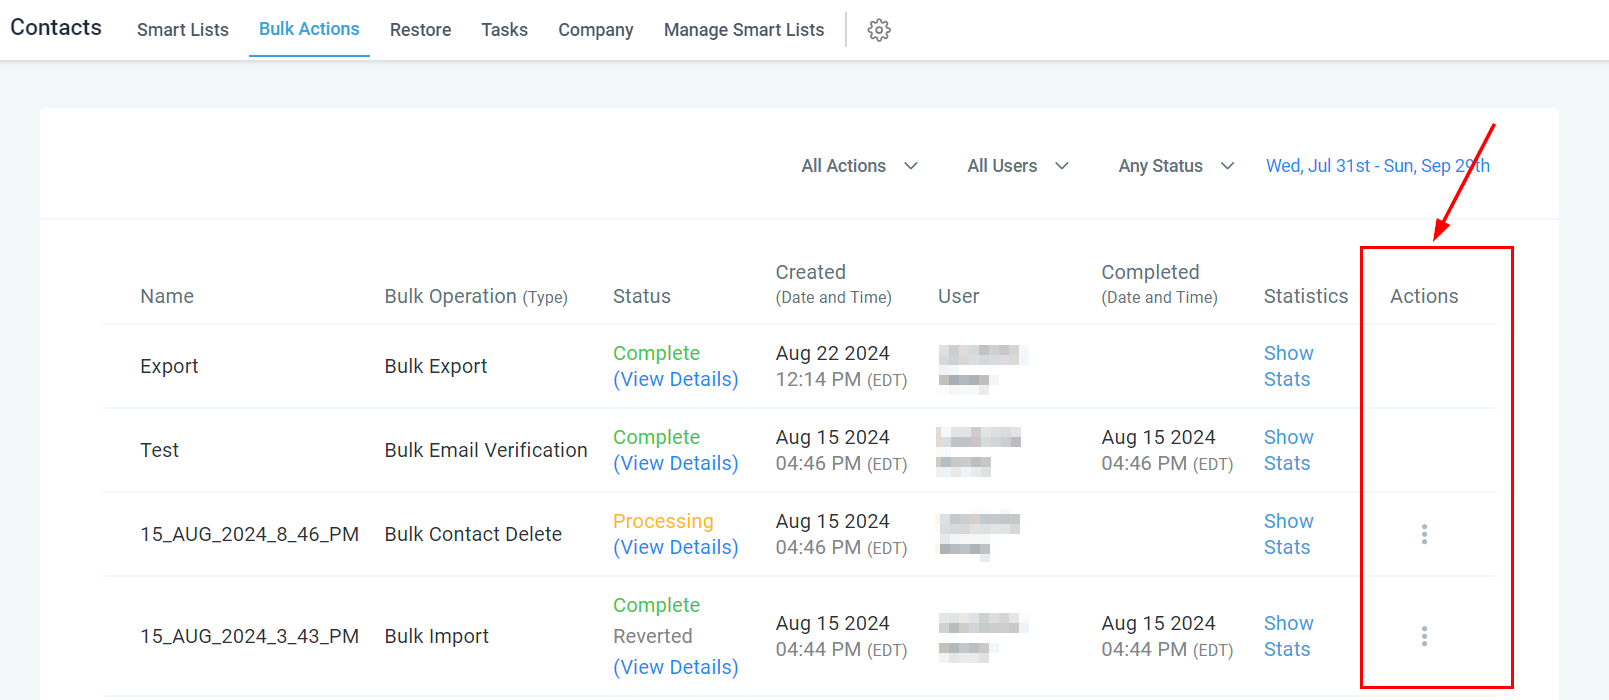Click the Bulk Export type cell
This screenshot has height=700, width=1609.
[436, 366]
